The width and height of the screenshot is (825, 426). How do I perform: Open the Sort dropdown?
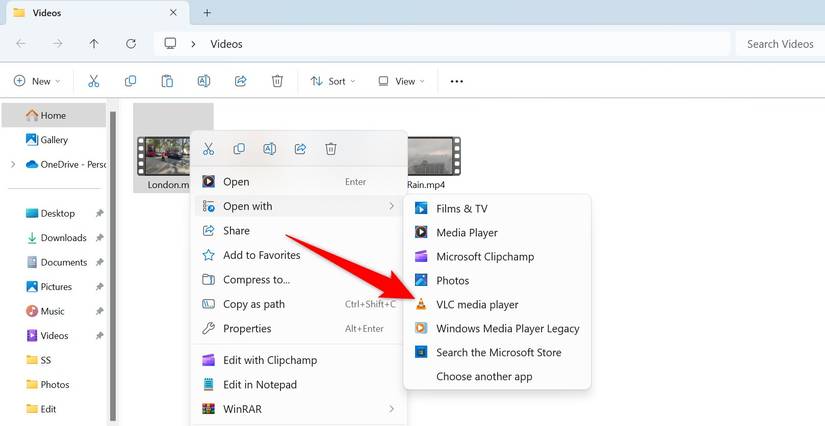pyautogui.click(x=333, y=81)
